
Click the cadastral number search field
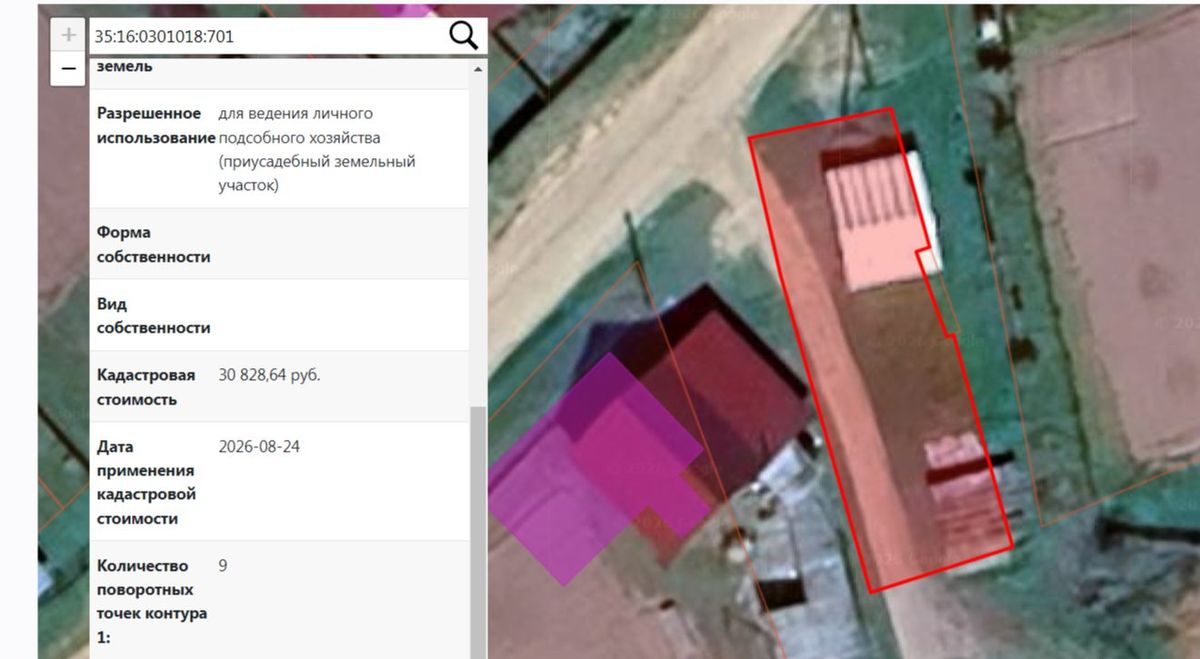pos(268,36)
